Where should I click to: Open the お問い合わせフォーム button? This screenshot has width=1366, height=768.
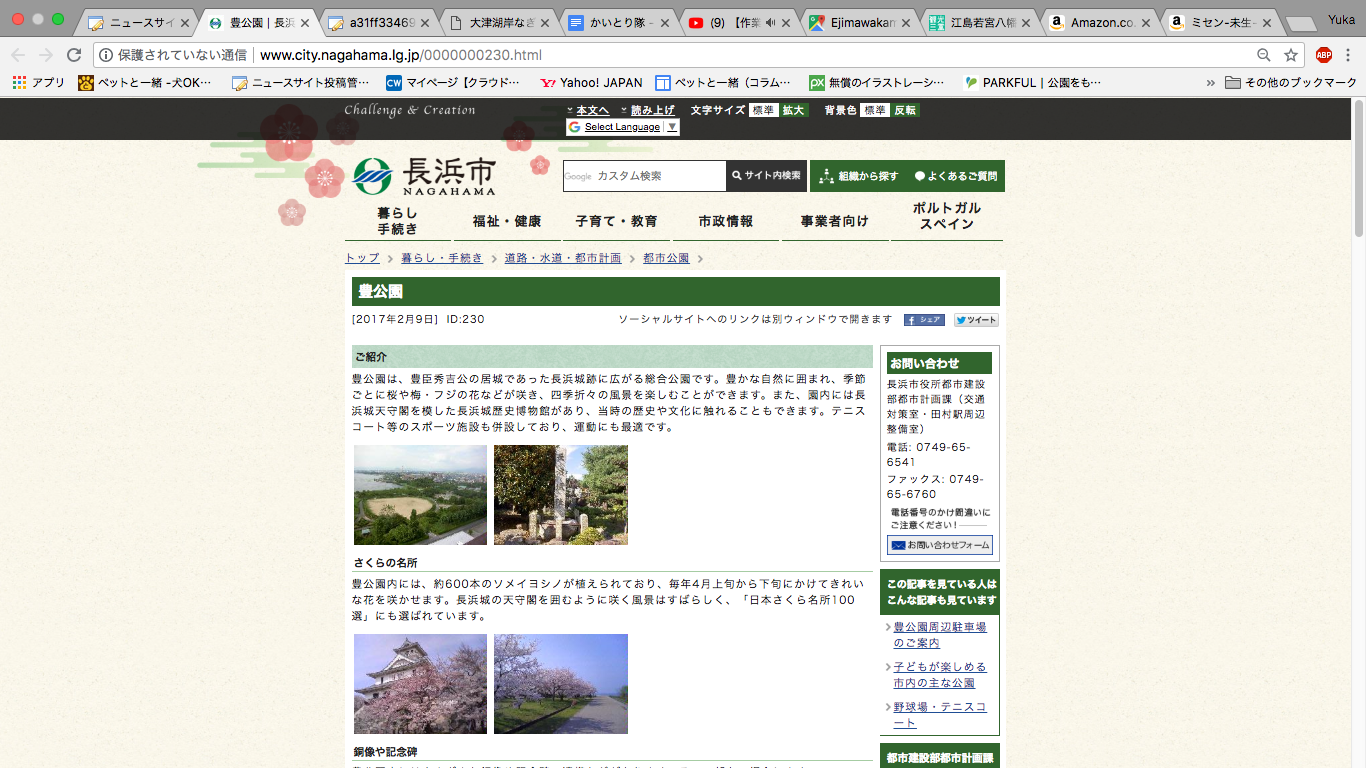click(x=940, y=545)
